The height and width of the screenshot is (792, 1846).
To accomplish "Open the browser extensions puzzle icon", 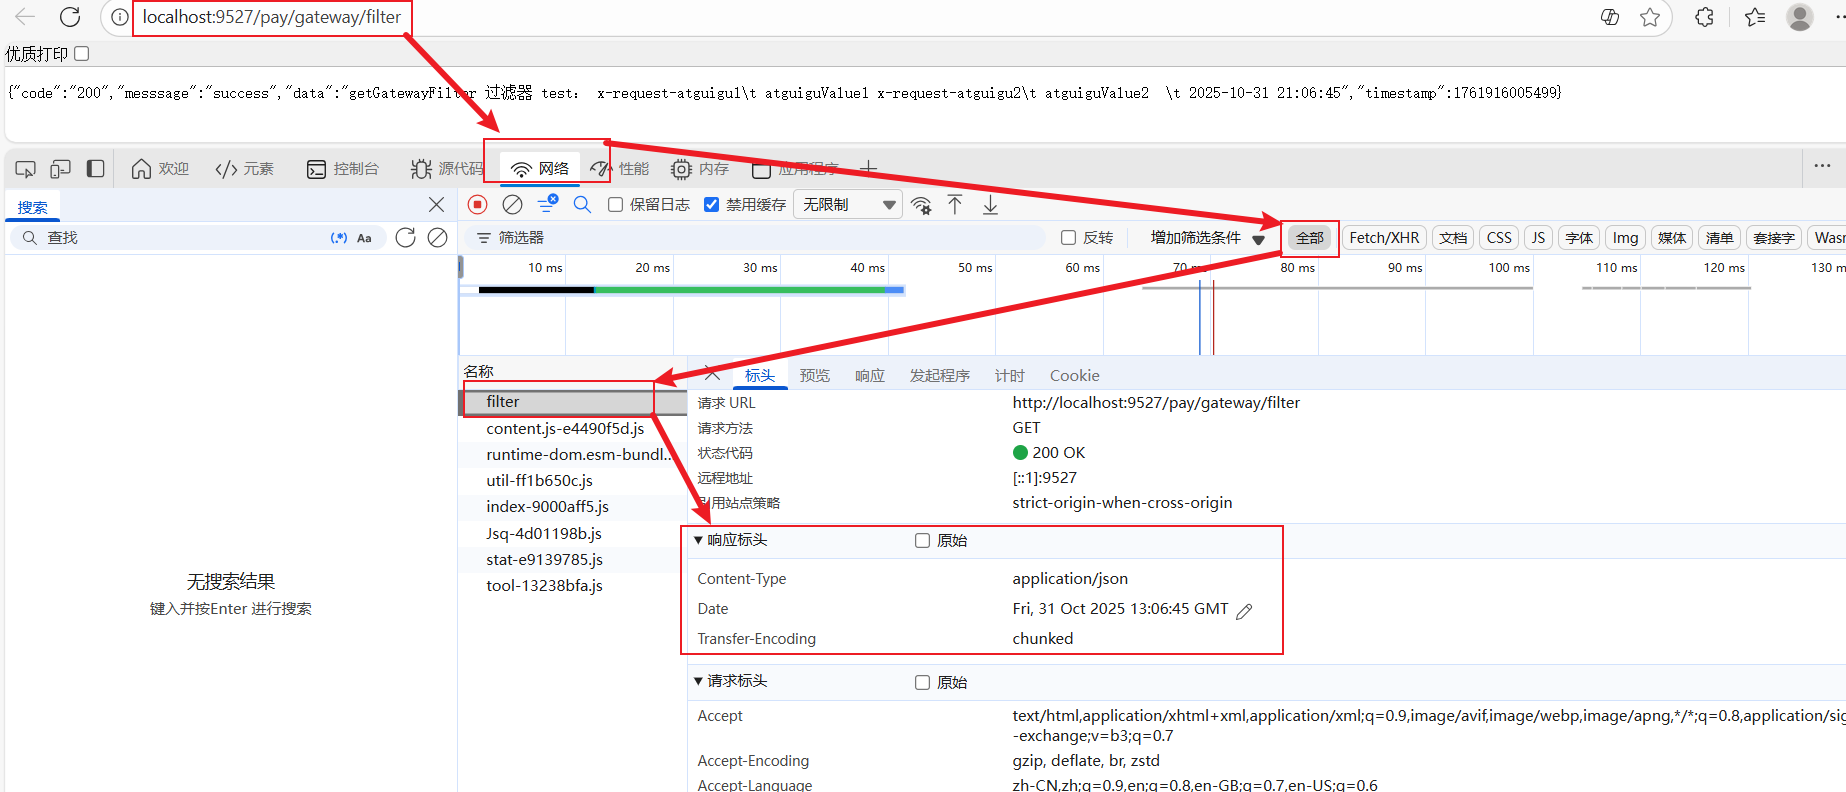I will point(1705,17).
